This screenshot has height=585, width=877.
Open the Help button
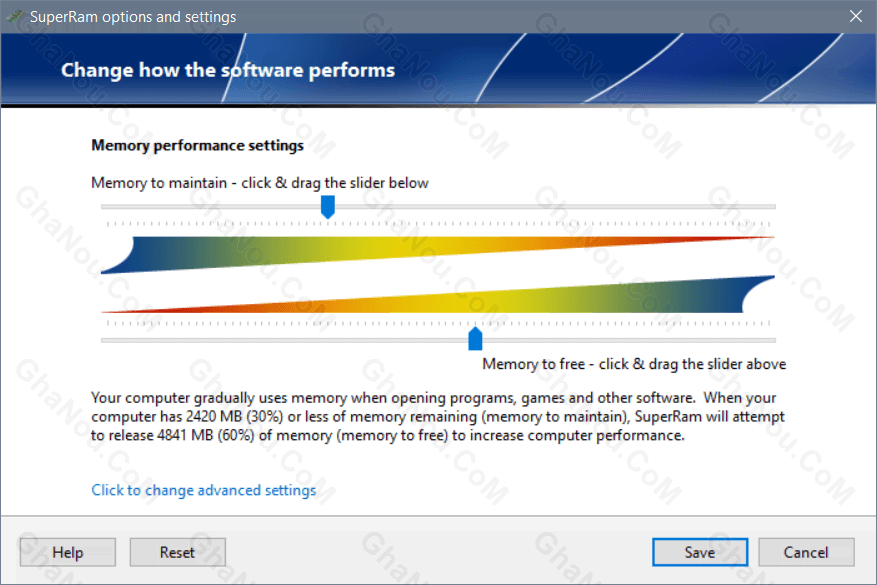[x=68, y=553]
